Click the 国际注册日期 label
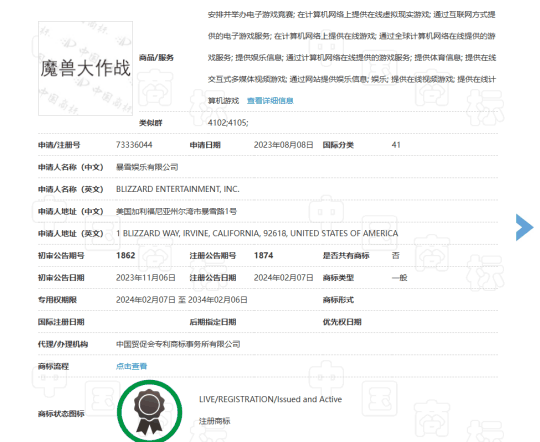 coord(61,322)
